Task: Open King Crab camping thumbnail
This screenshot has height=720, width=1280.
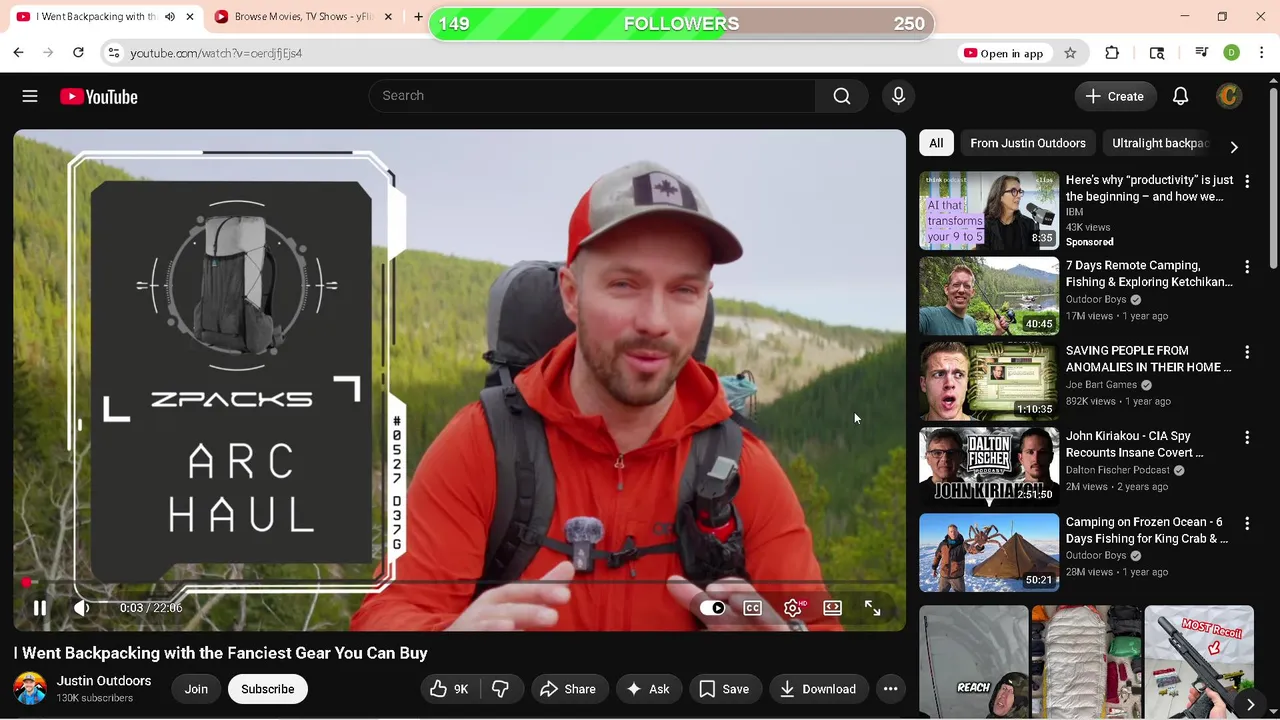Action: click(989, 552)
